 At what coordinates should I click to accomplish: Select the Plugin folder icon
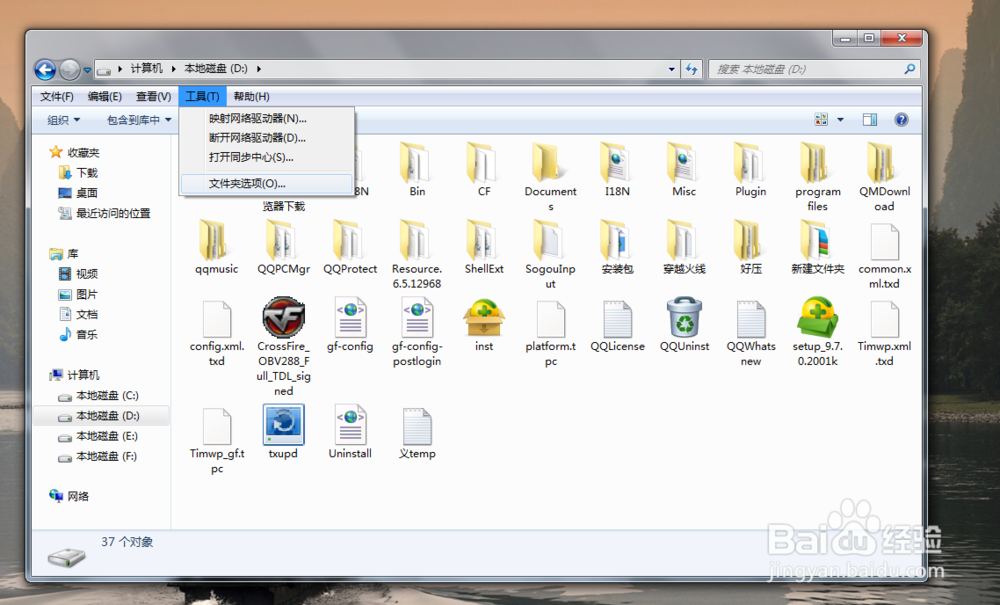click(x=751, y=163)
